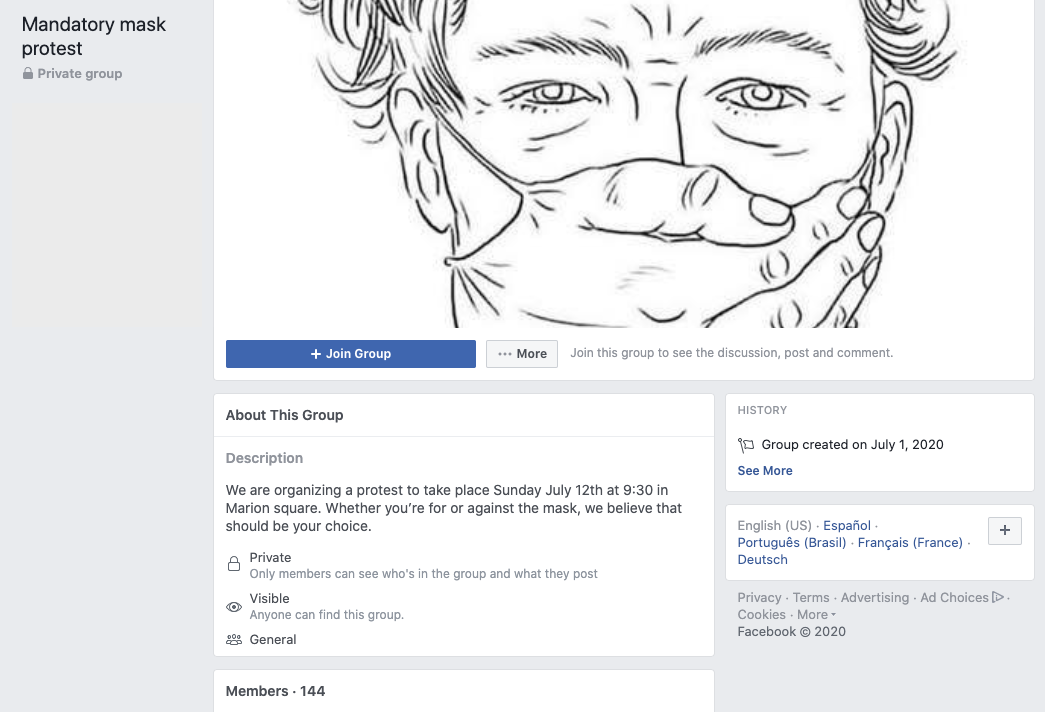Screen dimensions: 1045x712
Task: Click the ellipsis on the More button
Action: coord(506,354)
